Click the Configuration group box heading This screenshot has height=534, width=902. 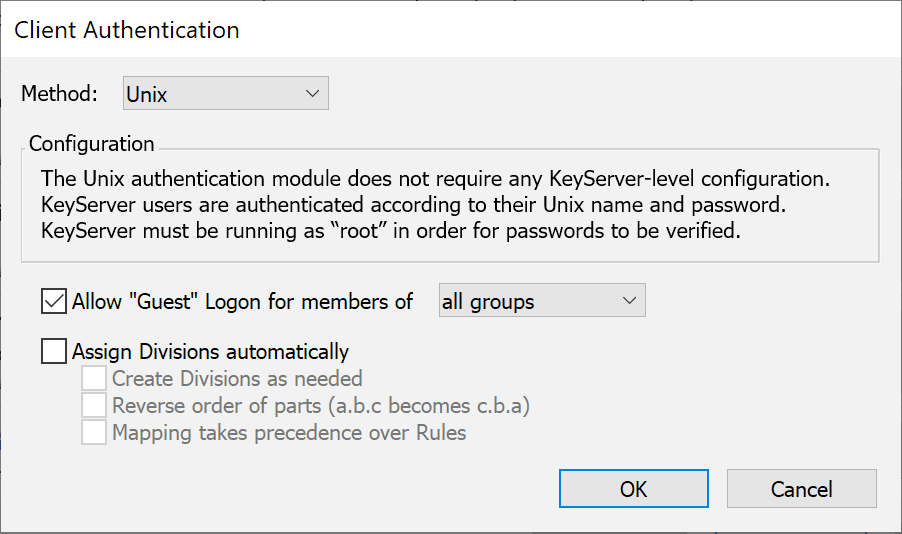point(92,144)
